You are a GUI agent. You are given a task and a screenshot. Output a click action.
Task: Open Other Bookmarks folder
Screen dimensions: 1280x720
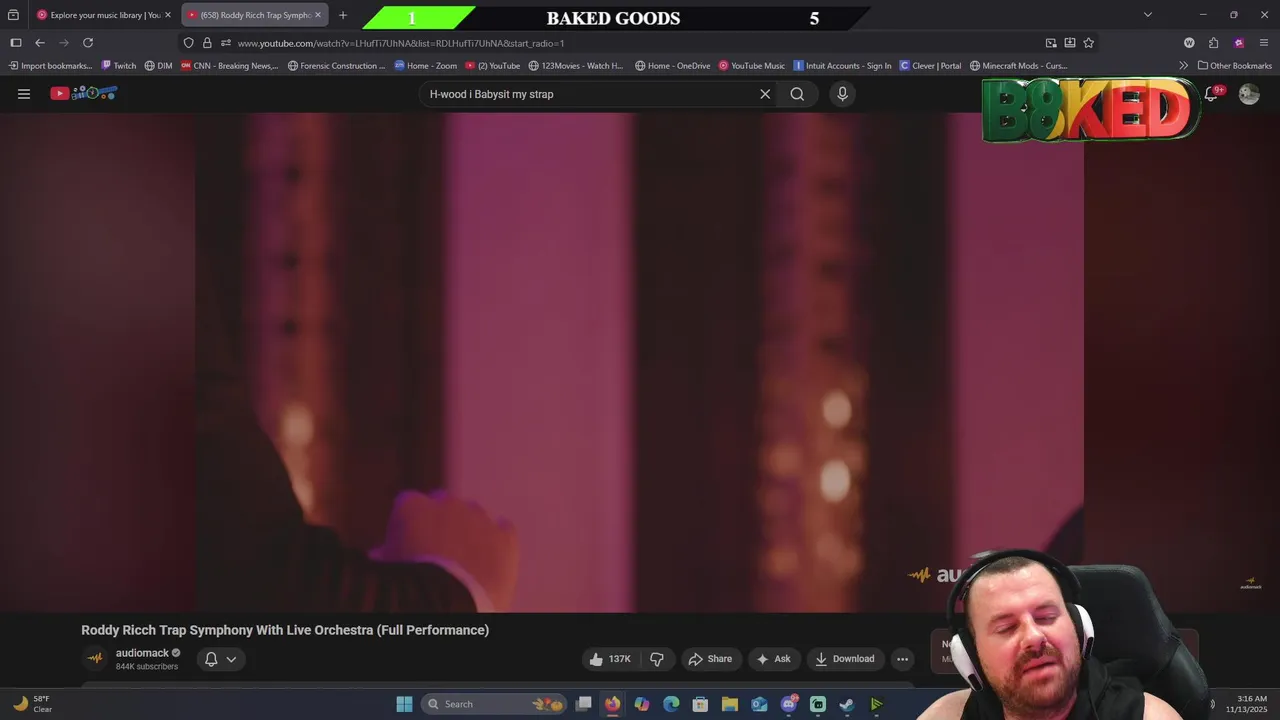coord(1234,66)
